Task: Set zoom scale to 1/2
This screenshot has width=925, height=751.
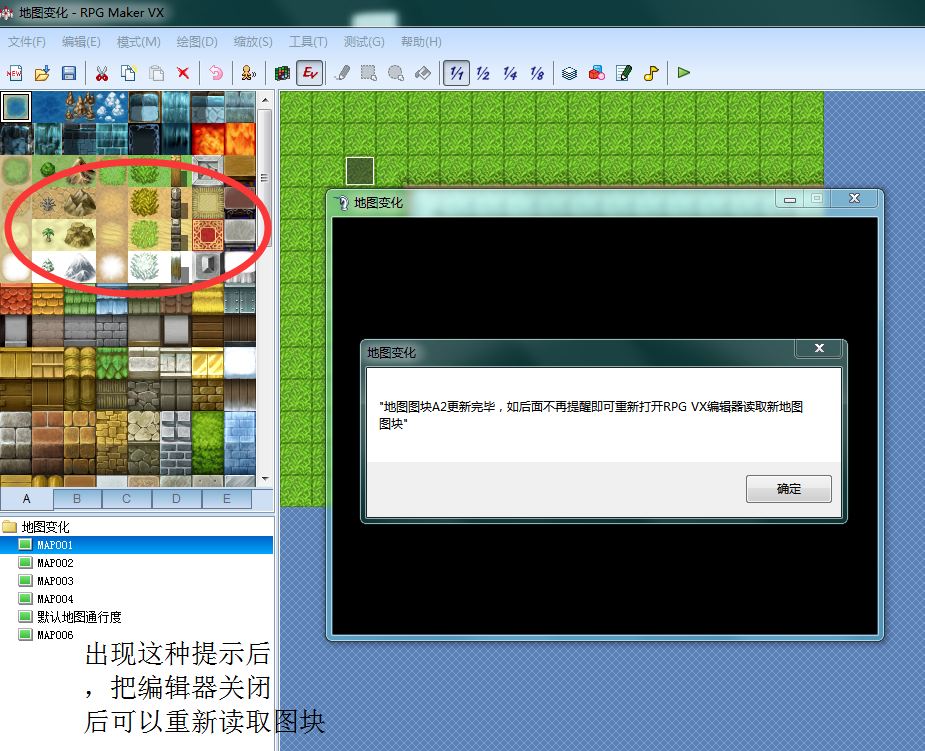Action: tap(483, 73)
